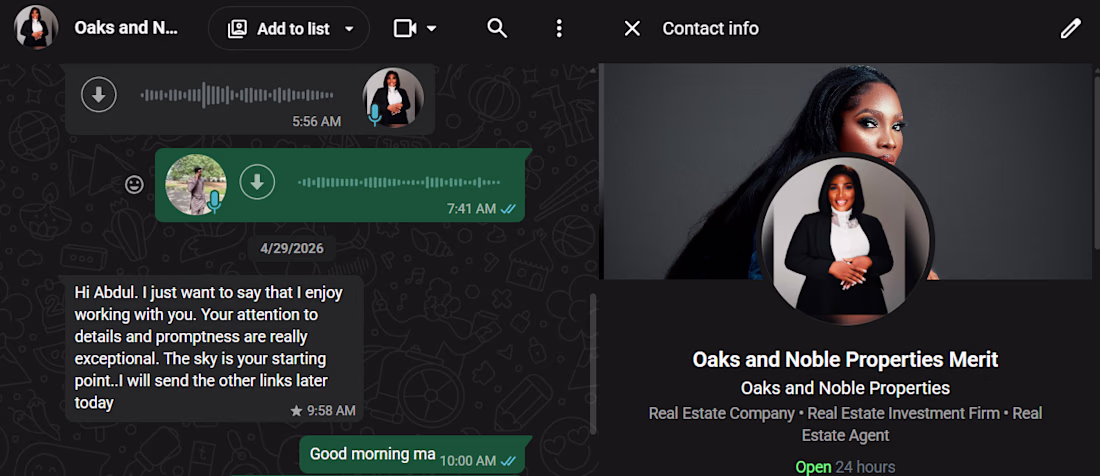Image resolution: width=1100 pixels, height=476 pixels.
Task: Click the Oaks and N... chat title
Action: 126,28
